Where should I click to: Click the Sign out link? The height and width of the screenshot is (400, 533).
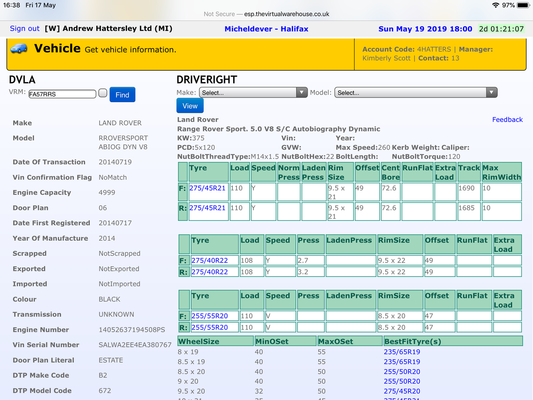(24, 29)
